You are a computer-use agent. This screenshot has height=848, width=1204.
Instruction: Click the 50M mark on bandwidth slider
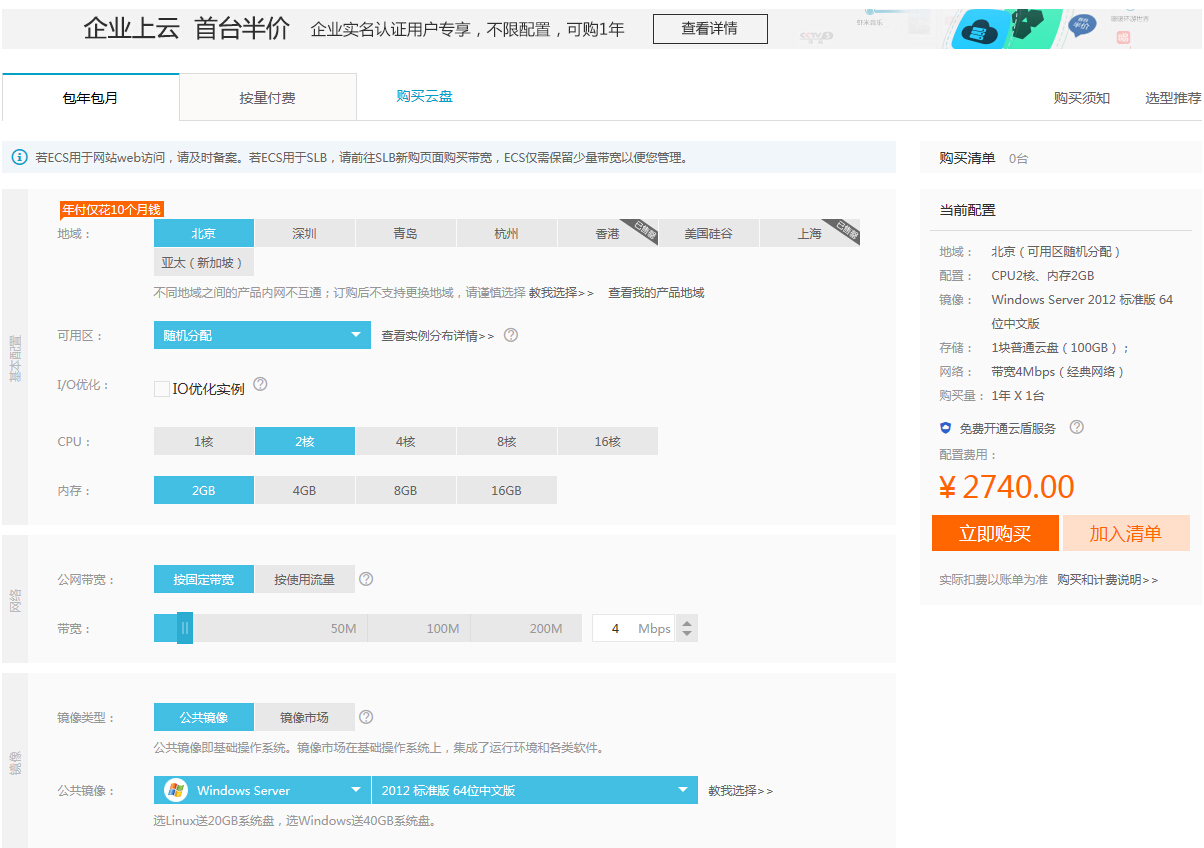coord(344,629)
